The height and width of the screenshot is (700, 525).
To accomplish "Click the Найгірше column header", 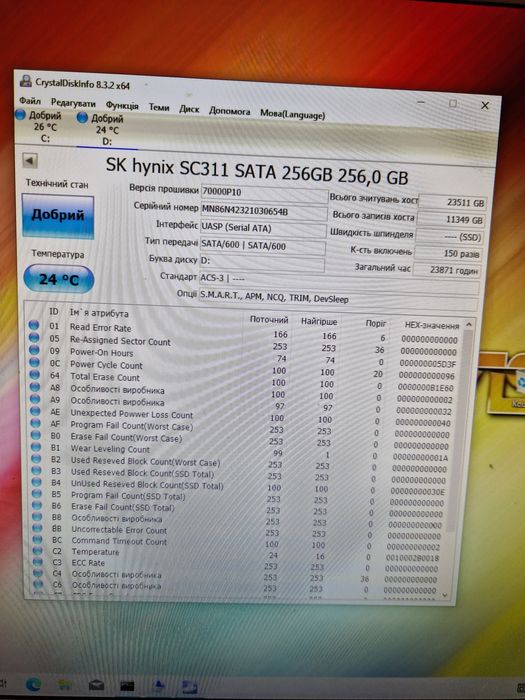I will (319, 321).
